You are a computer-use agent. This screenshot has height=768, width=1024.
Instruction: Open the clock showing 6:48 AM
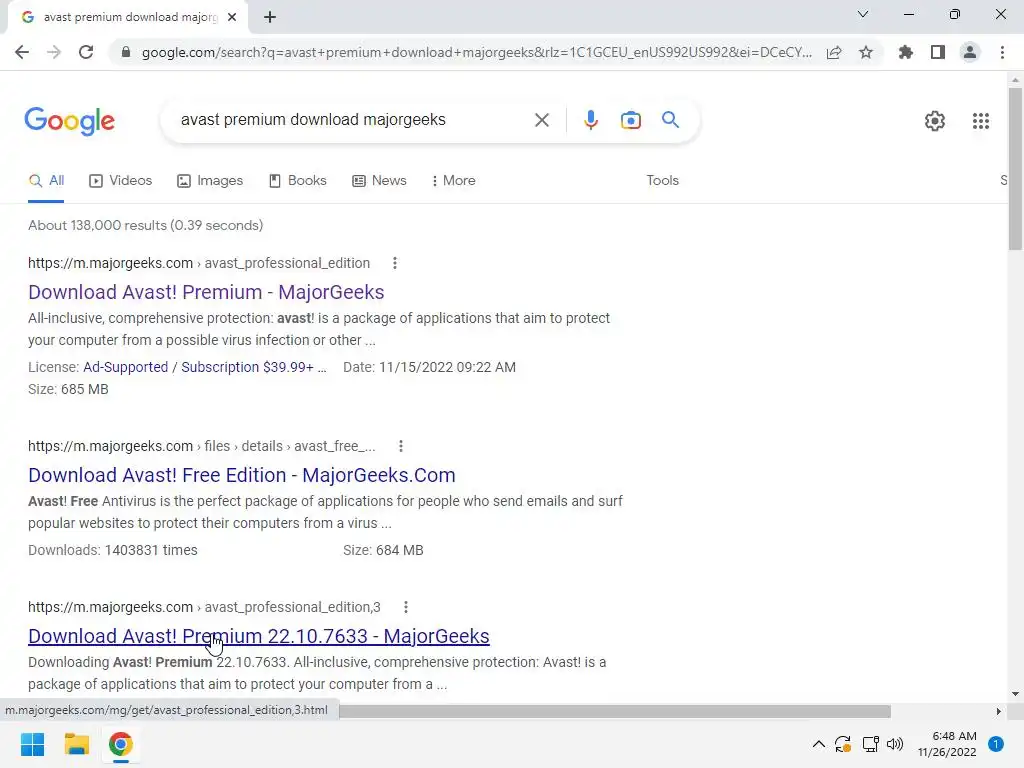947,744
